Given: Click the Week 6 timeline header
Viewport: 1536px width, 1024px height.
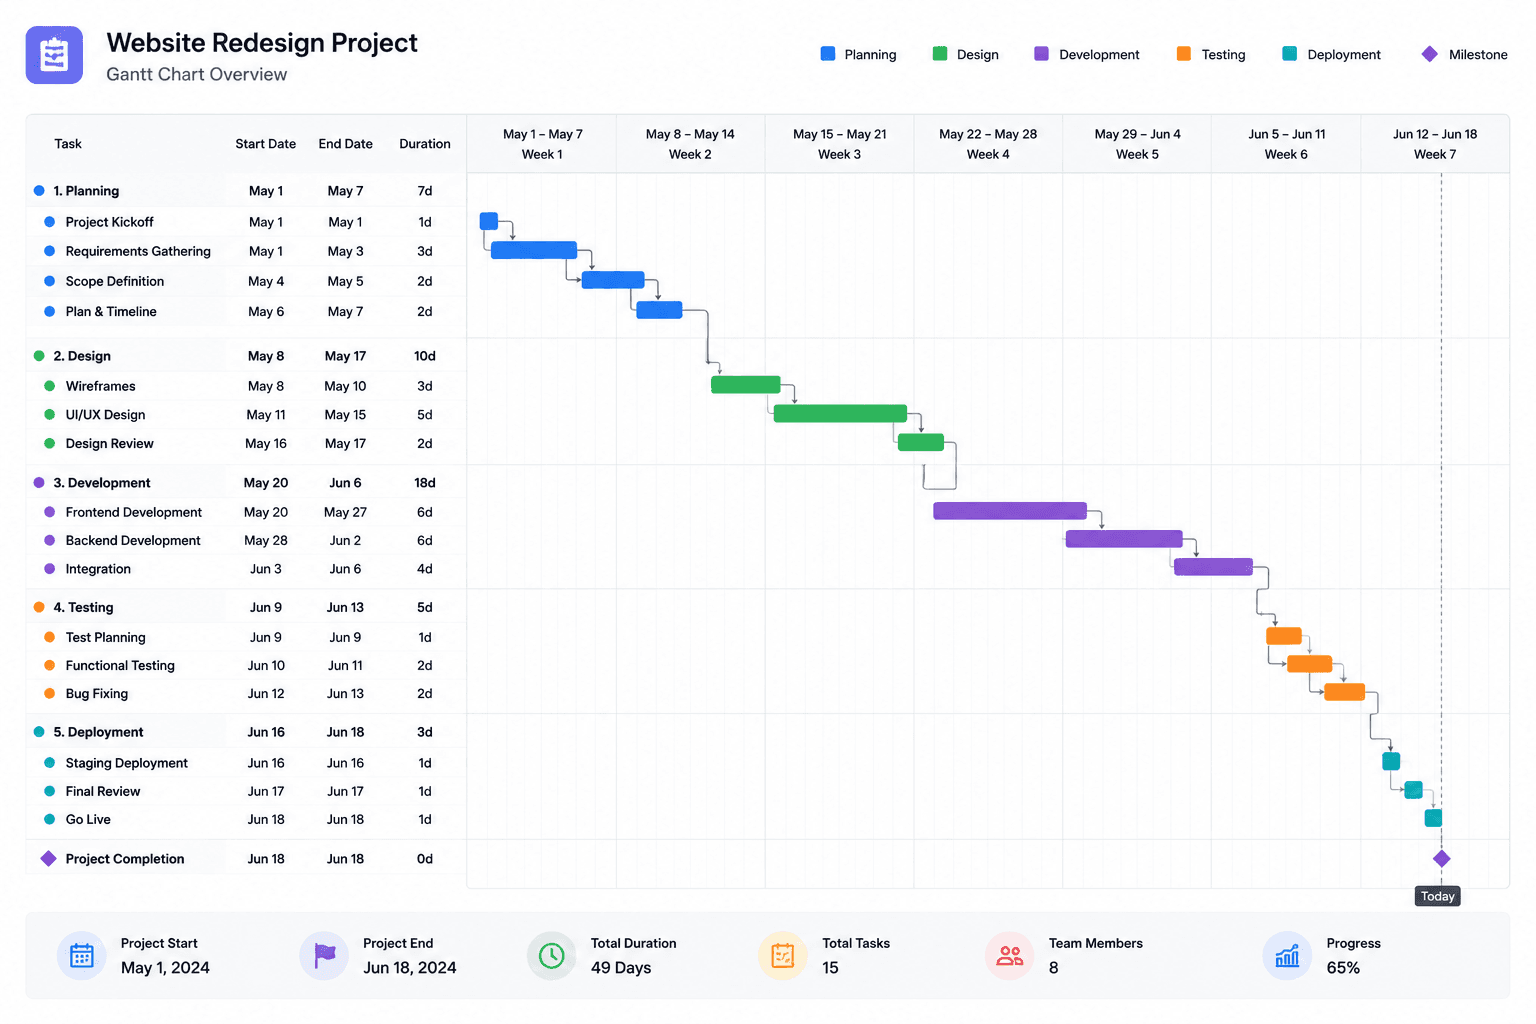Looking at the screenshot, I should 1286,144.
